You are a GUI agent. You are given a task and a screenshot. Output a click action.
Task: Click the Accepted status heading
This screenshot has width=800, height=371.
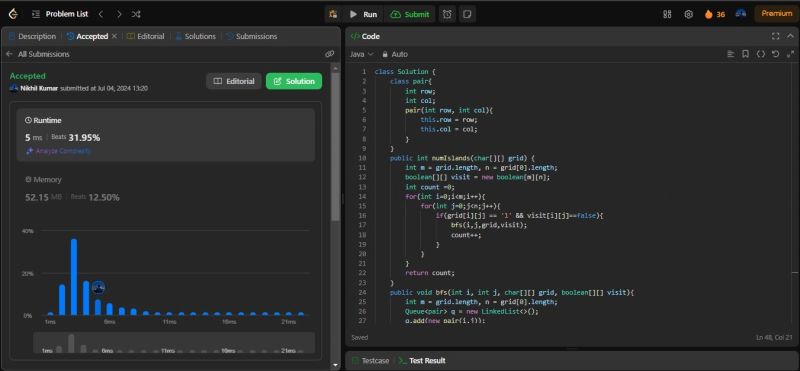coord(28,76)
